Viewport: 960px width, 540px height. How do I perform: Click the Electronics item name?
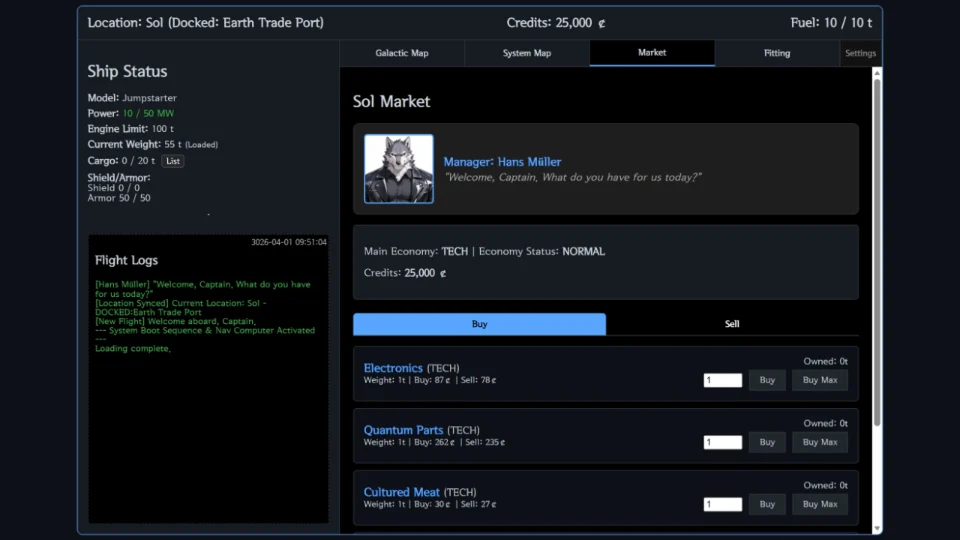point(393,368)
